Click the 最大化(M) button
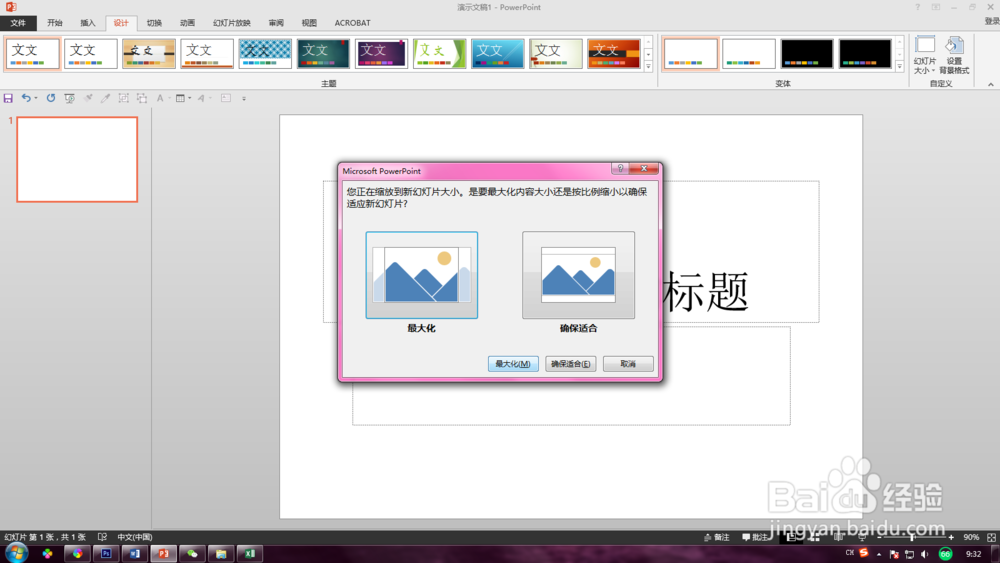This screenshot has width=1000, height=563. point(513,363)
